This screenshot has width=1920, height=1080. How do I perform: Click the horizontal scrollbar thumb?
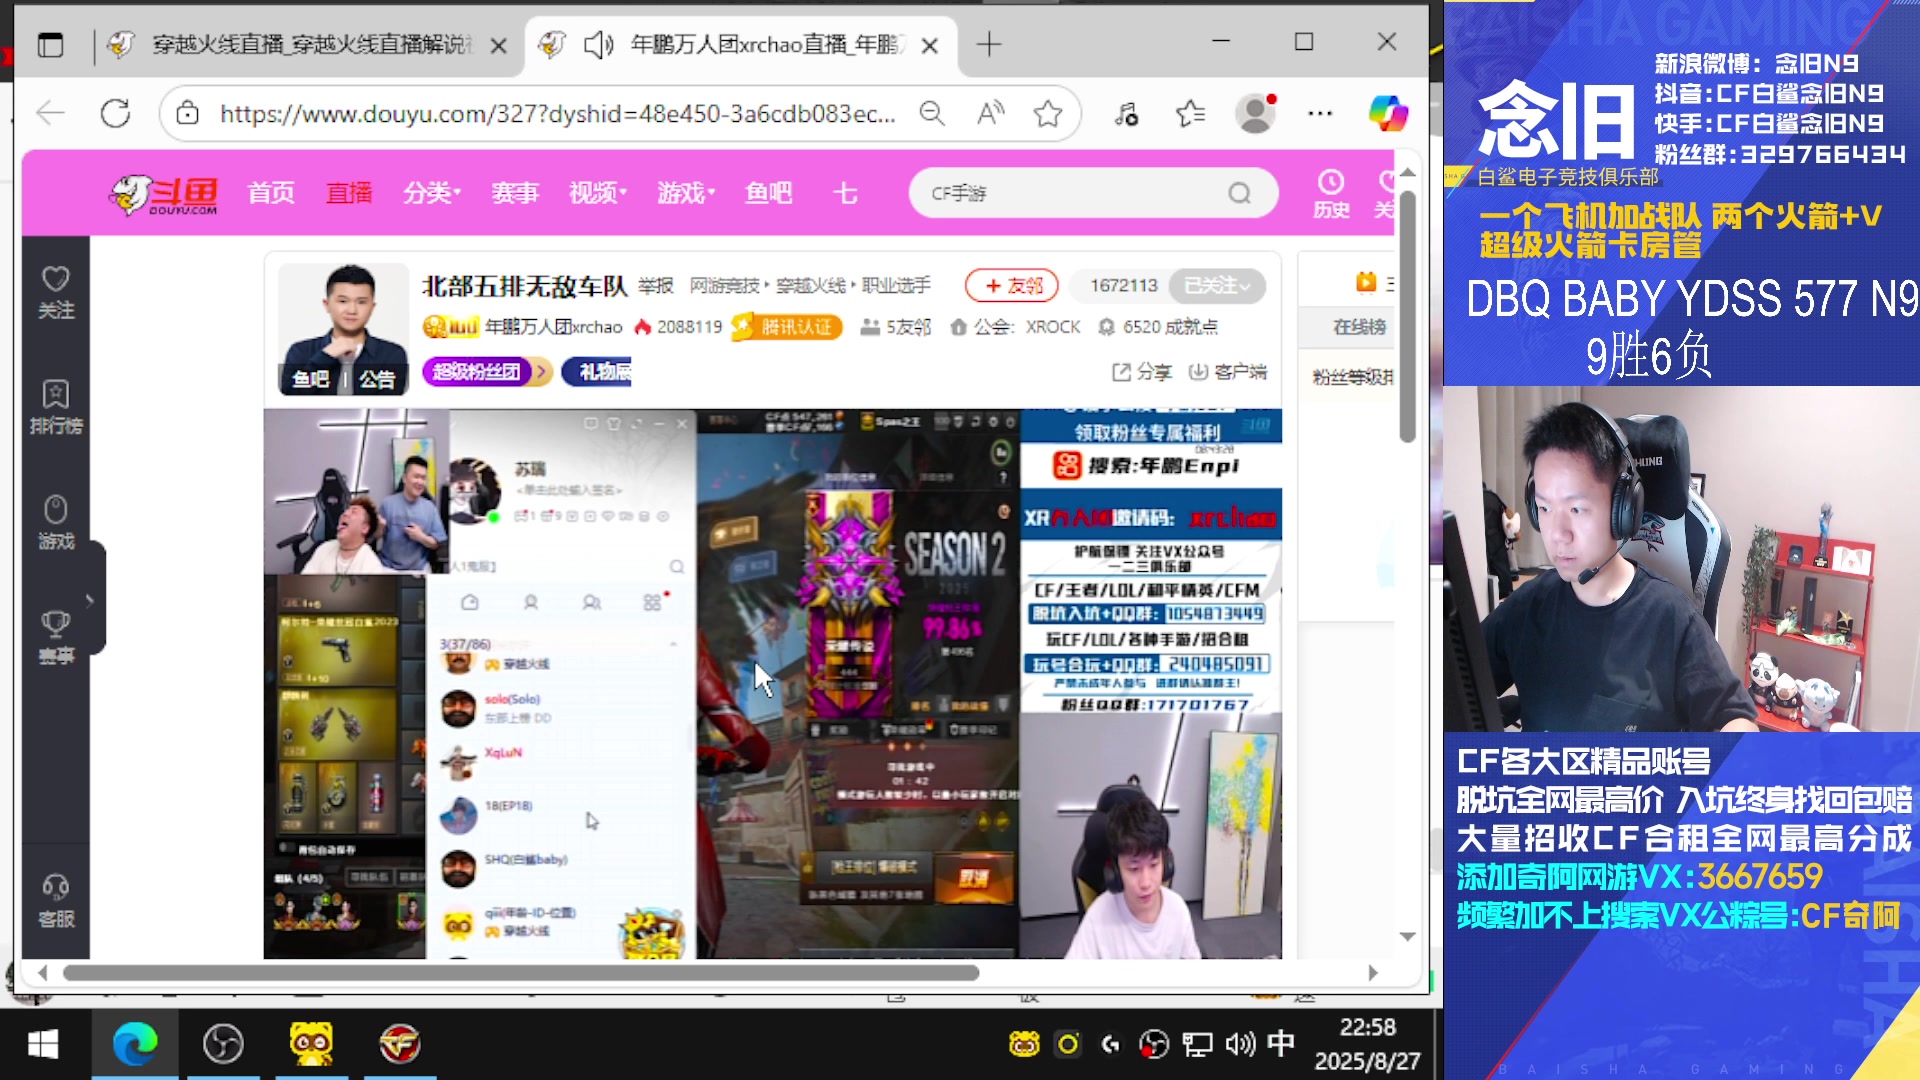[520, 973]
